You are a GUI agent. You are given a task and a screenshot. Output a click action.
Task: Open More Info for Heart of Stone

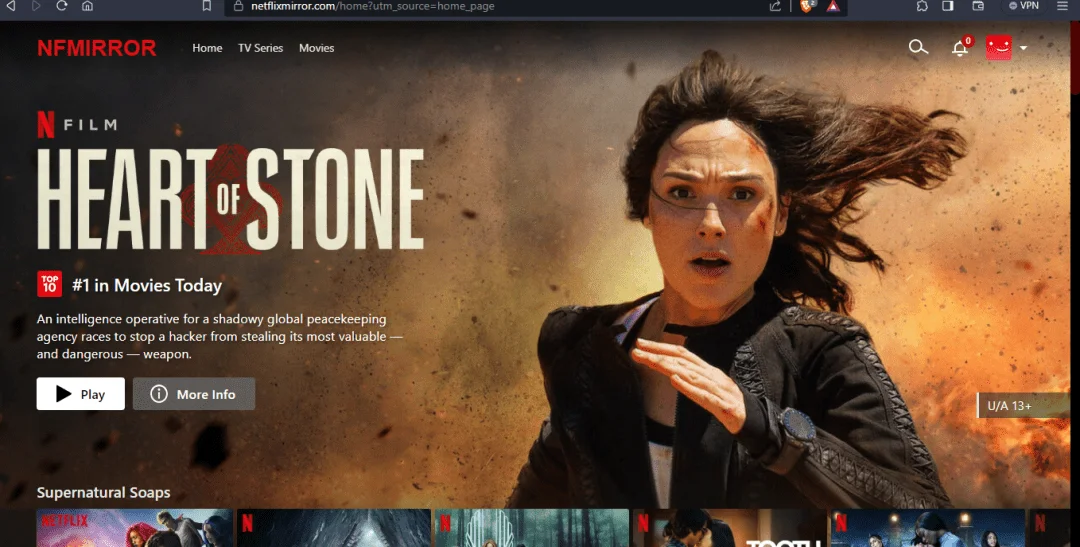pyautogui.click(x=194, y=393)
